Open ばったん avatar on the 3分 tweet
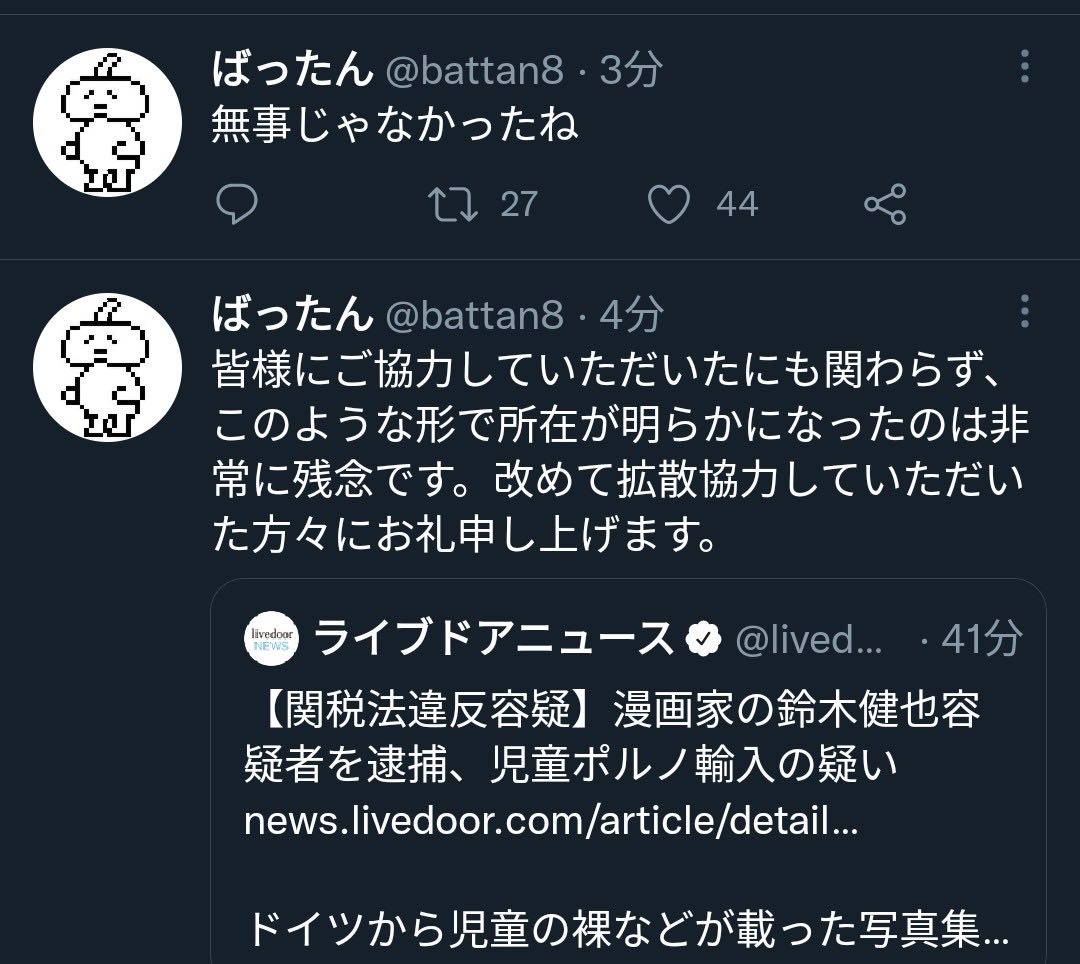The image size is (1080, 964). [107, 123]
